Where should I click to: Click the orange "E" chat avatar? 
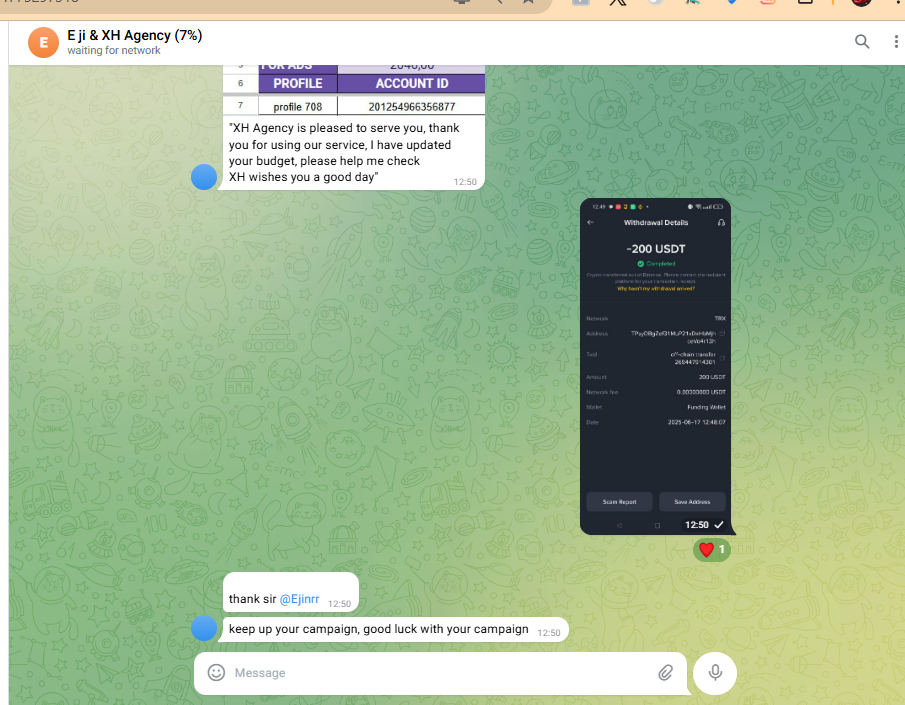43,42
